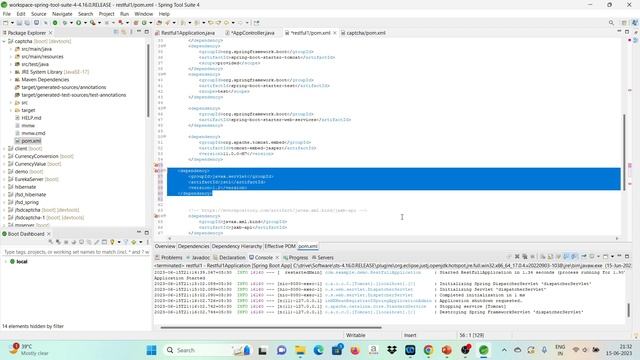Maximize the Package Explorer panel
Screen dimensions: 640x360
click(147, 32)
